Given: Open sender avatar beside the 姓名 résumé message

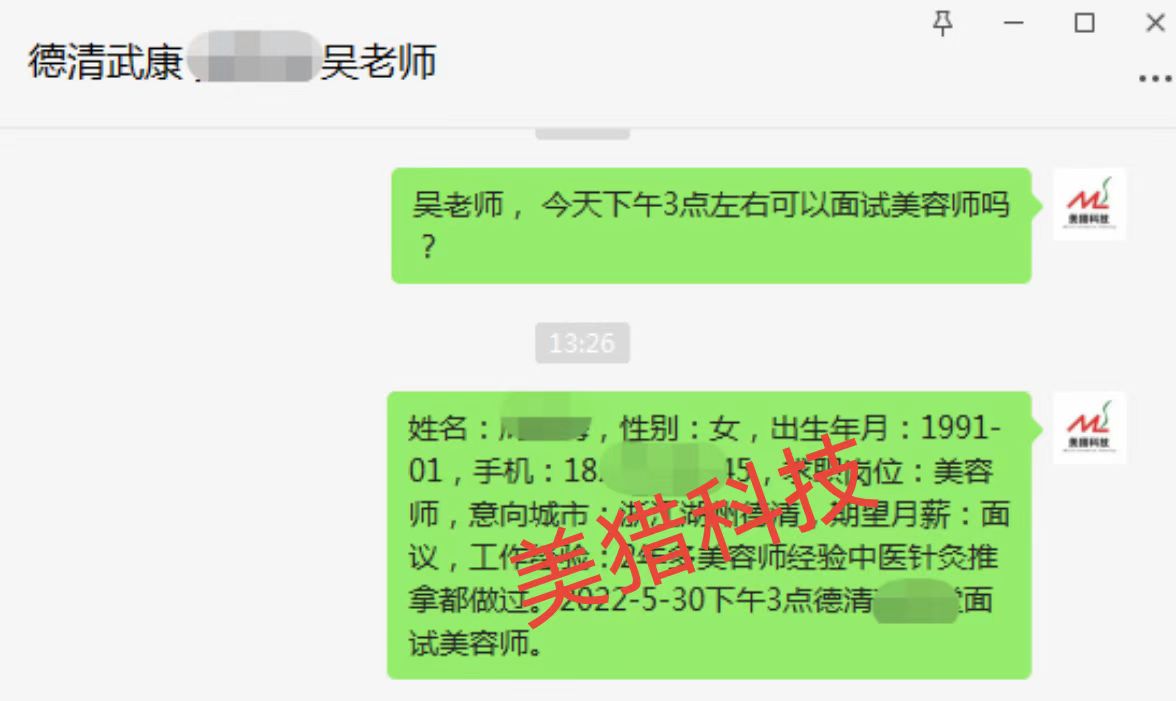Looking at the screenshot, I should (x=1089, y=427).
